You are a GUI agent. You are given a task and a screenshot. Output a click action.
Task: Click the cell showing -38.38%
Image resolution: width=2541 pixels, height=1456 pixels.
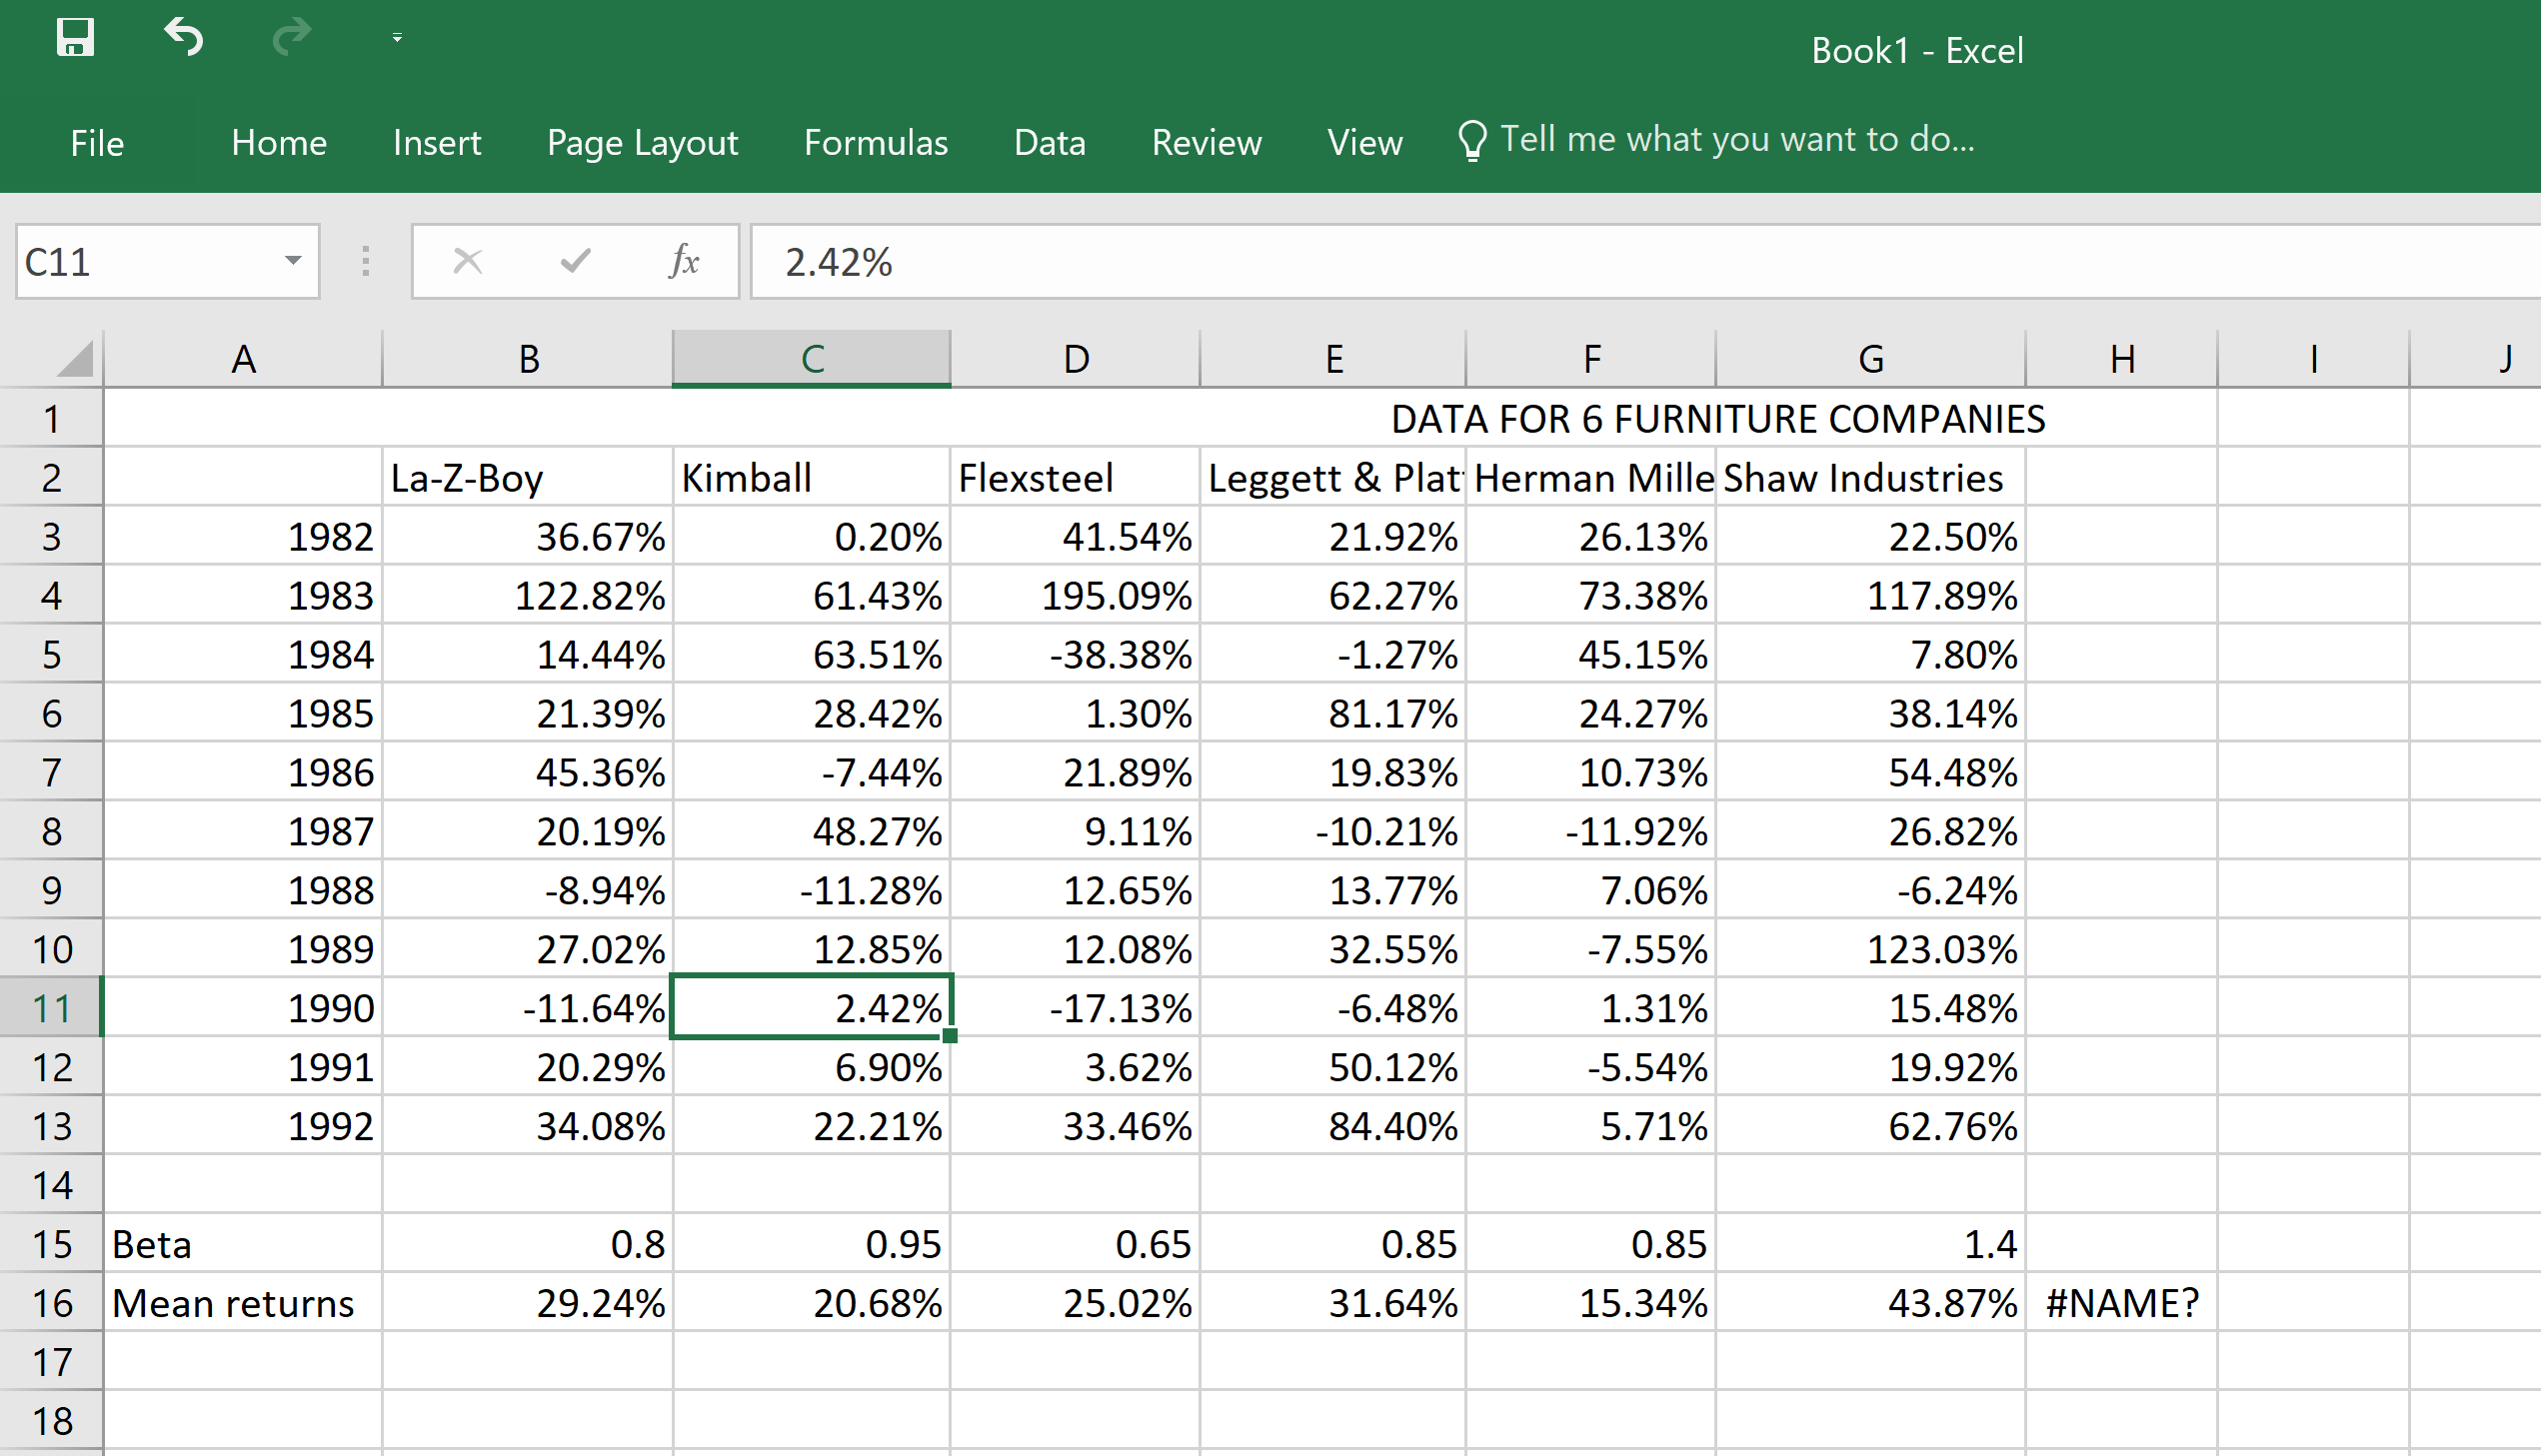tap(1076, 654)
